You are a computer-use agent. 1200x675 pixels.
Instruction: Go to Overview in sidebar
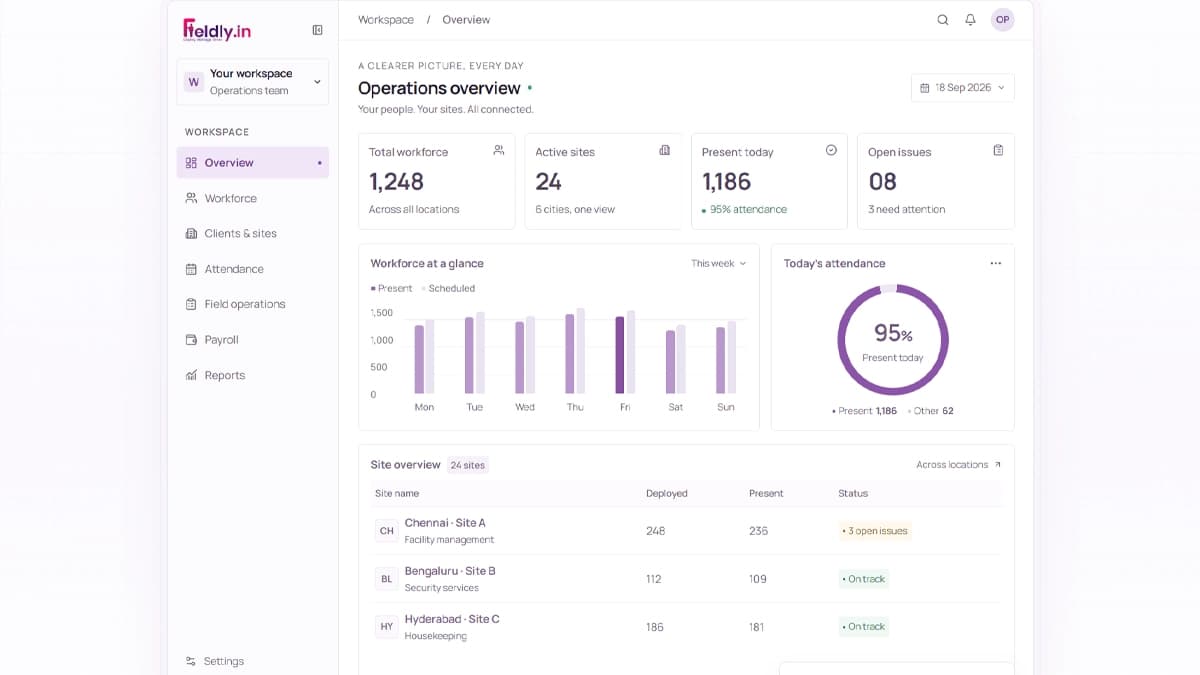click(x=253, y=163)
